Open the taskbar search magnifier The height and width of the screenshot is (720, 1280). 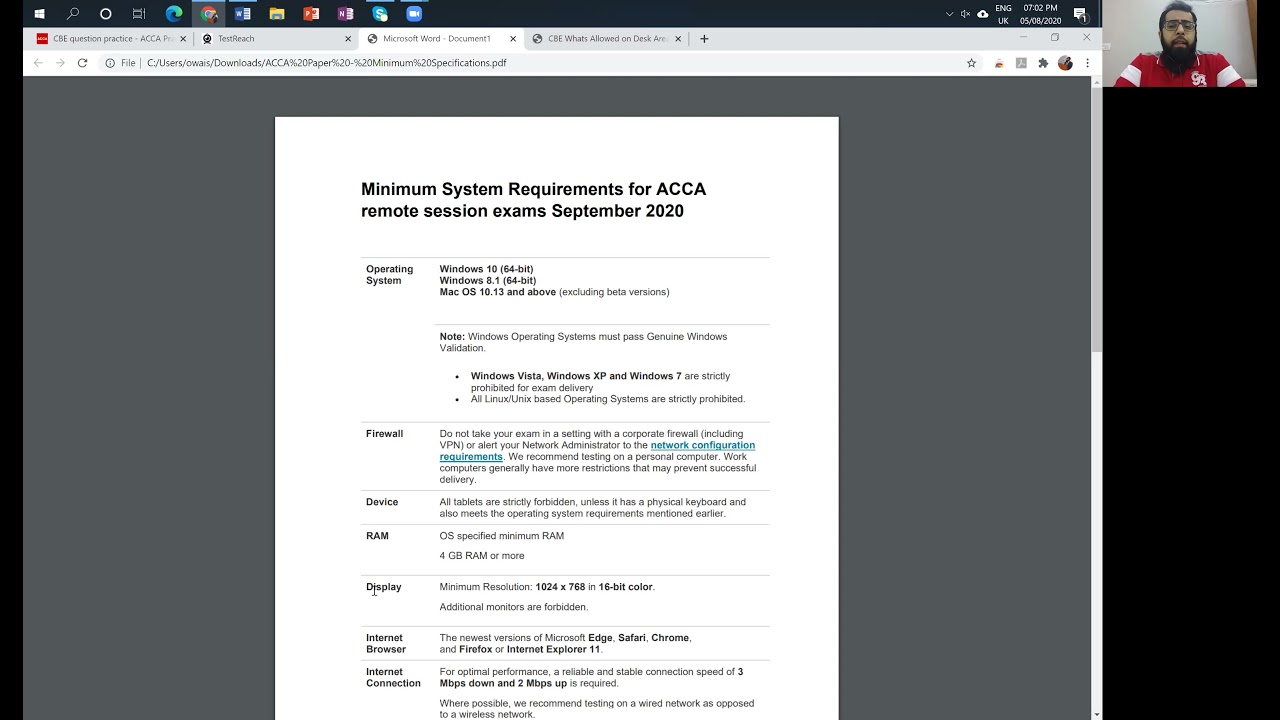pyautogui.click(x=73, y=14)
